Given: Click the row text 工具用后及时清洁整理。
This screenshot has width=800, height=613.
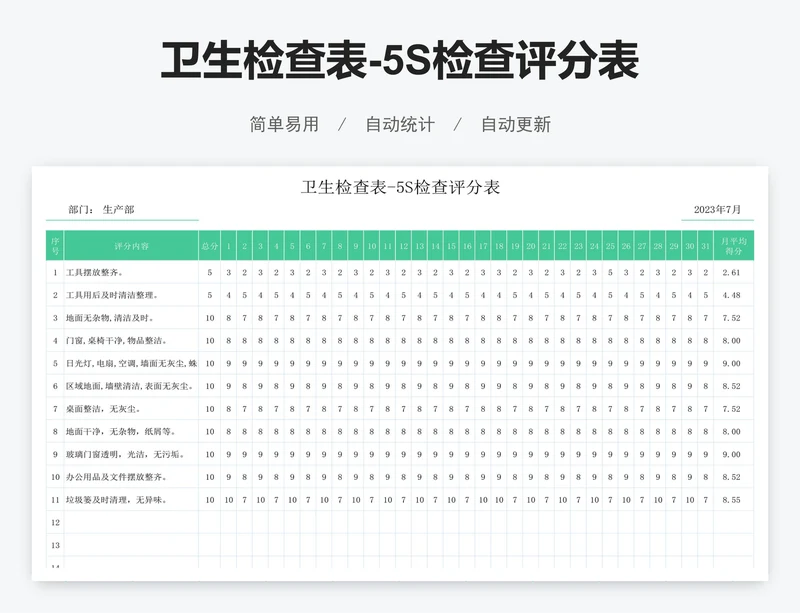Looking at the screenshot, I should pos(112,295).
